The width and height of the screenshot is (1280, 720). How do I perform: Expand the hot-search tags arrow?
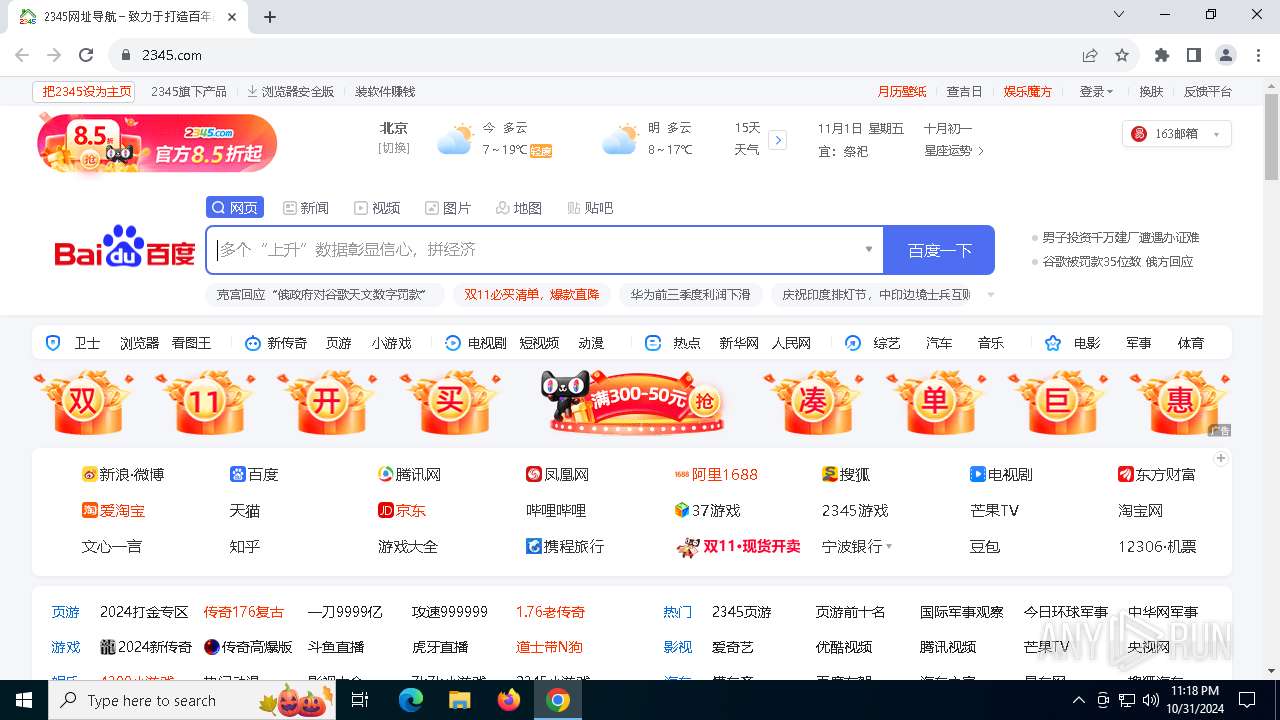coord(991,295)
